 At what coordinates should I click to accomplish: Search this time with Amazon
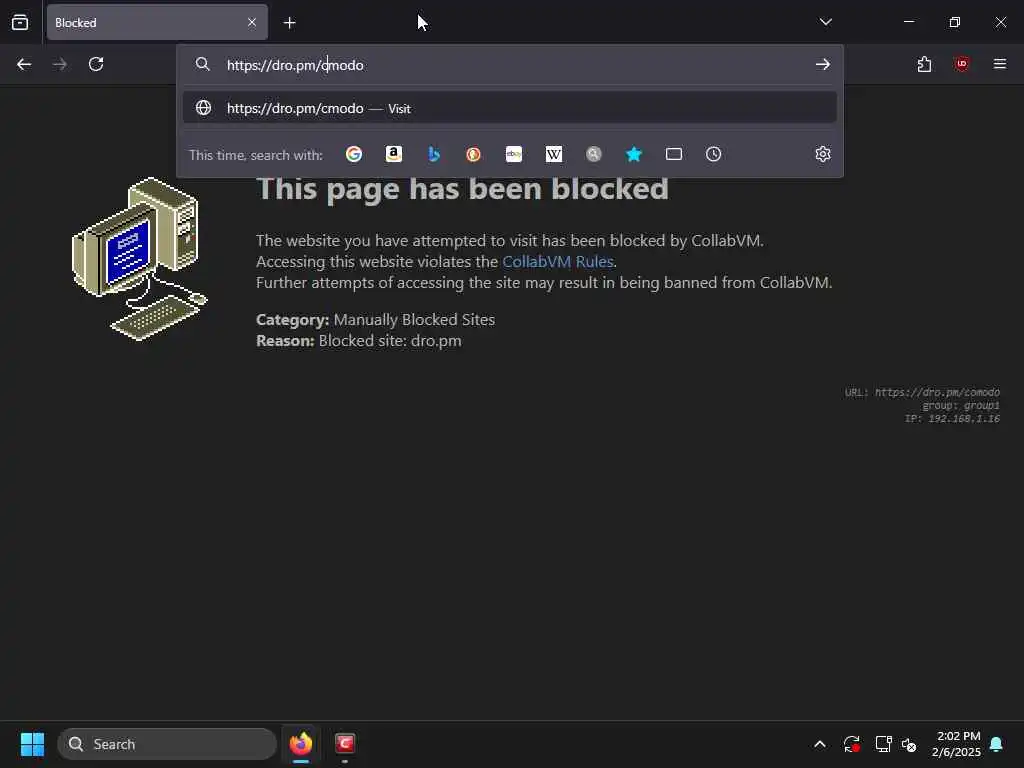pos(394,154)
